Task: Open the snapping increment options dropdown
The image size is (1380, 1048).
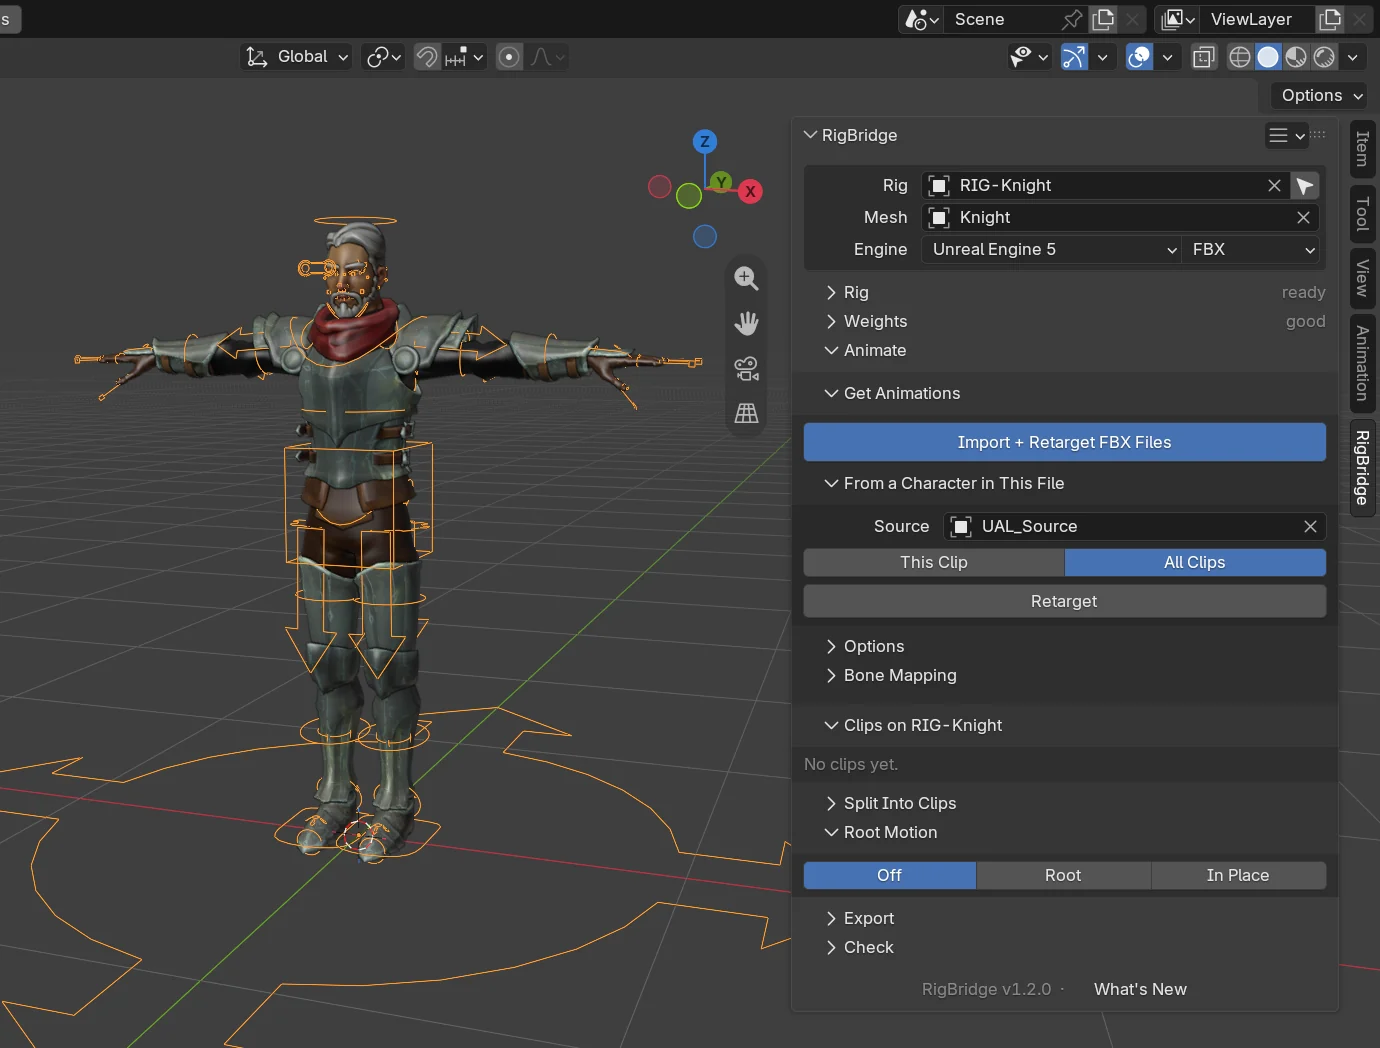Action: click(x=465, y=57)
